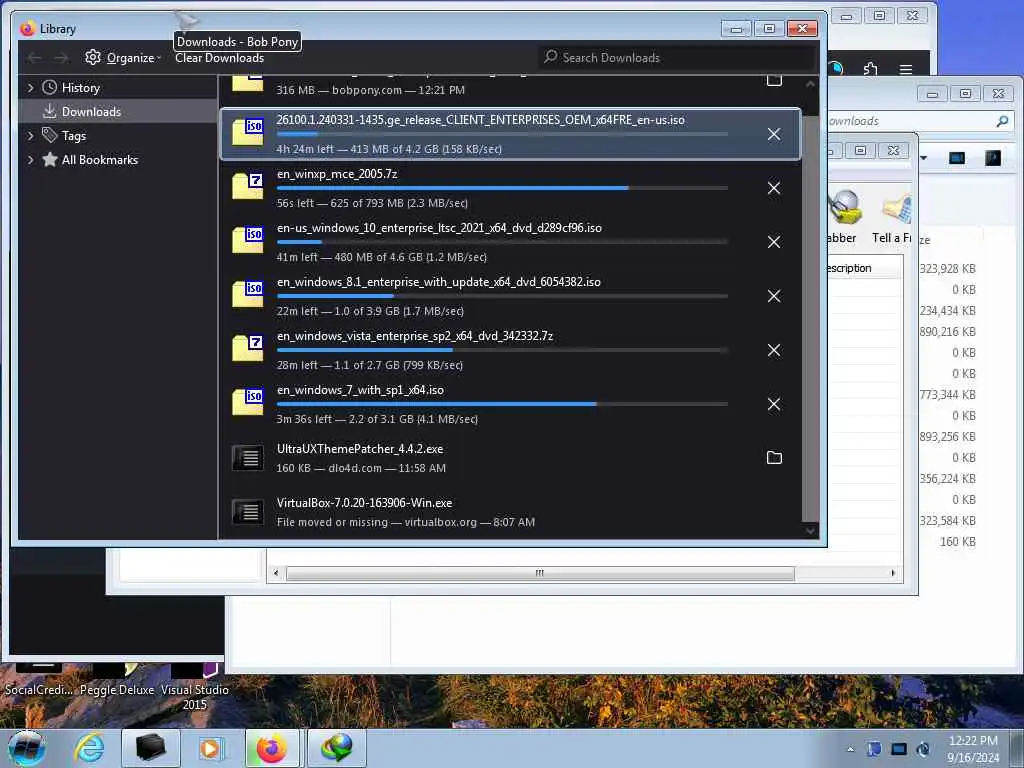The height and width of the screenshot is (768, 1024).
Task: Open folder for the 316 MB bobpony.com download
Action: click(774, 80)
